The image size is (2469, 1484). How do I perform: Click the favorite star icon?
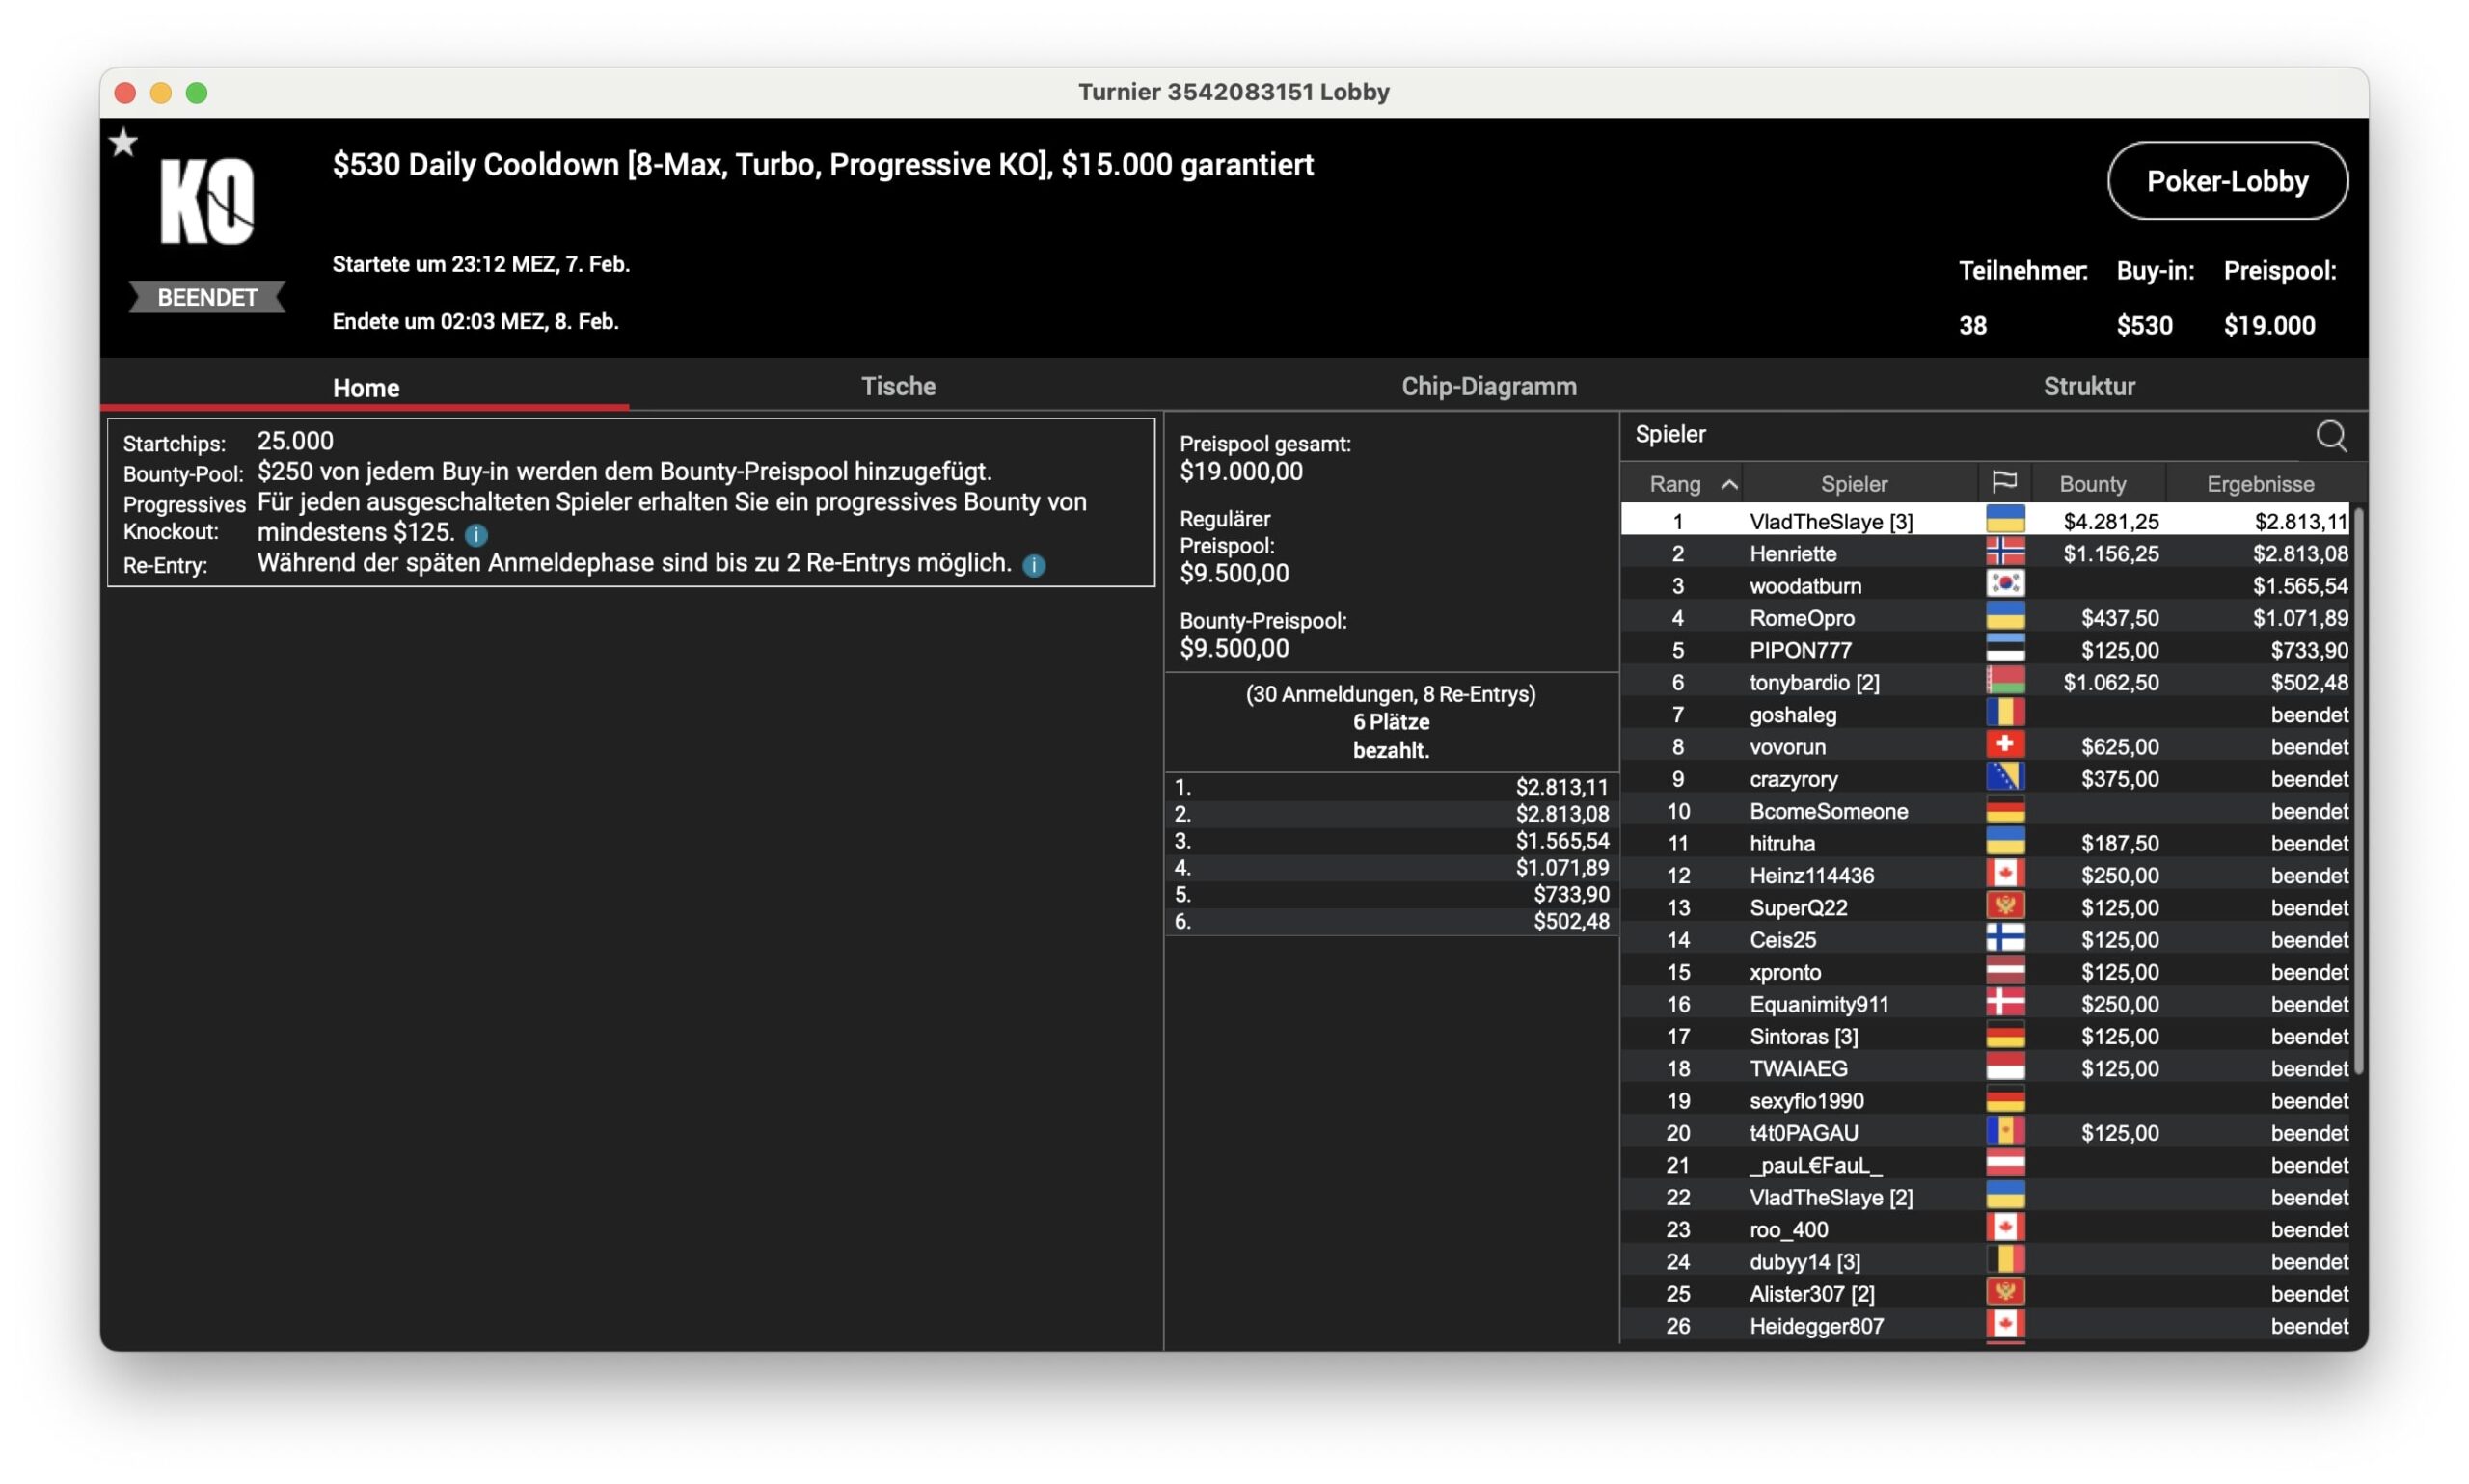coord(123,143)
